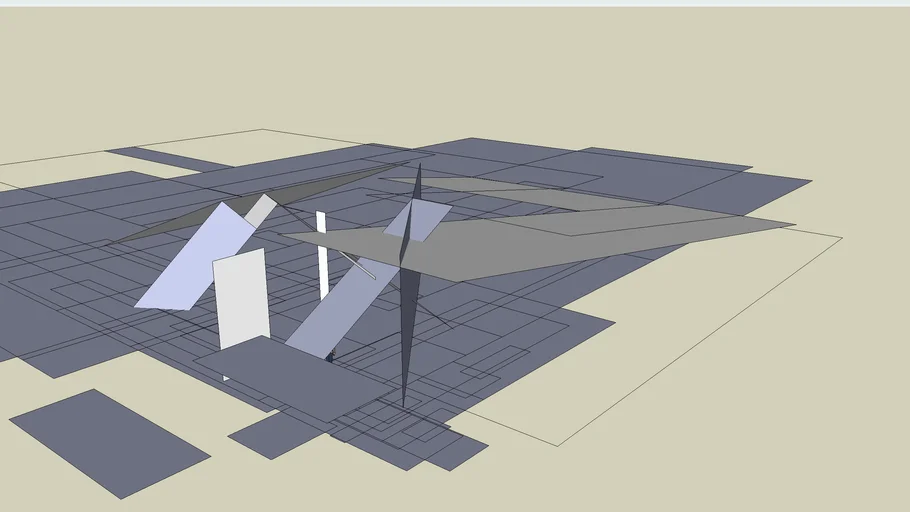Click the thin diagonal rod near the center

[356, 265]
